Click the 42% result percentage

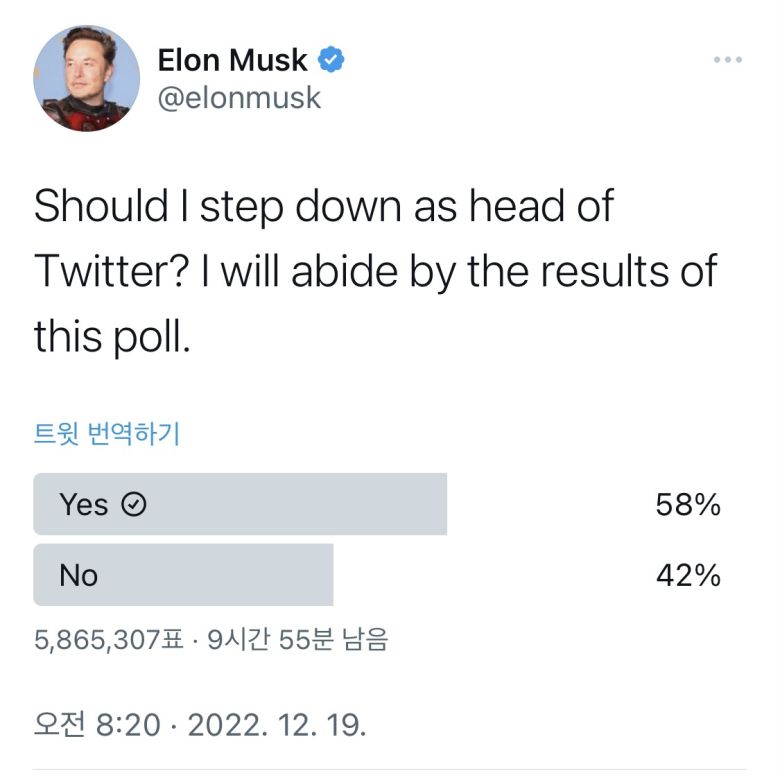[688, 575]
